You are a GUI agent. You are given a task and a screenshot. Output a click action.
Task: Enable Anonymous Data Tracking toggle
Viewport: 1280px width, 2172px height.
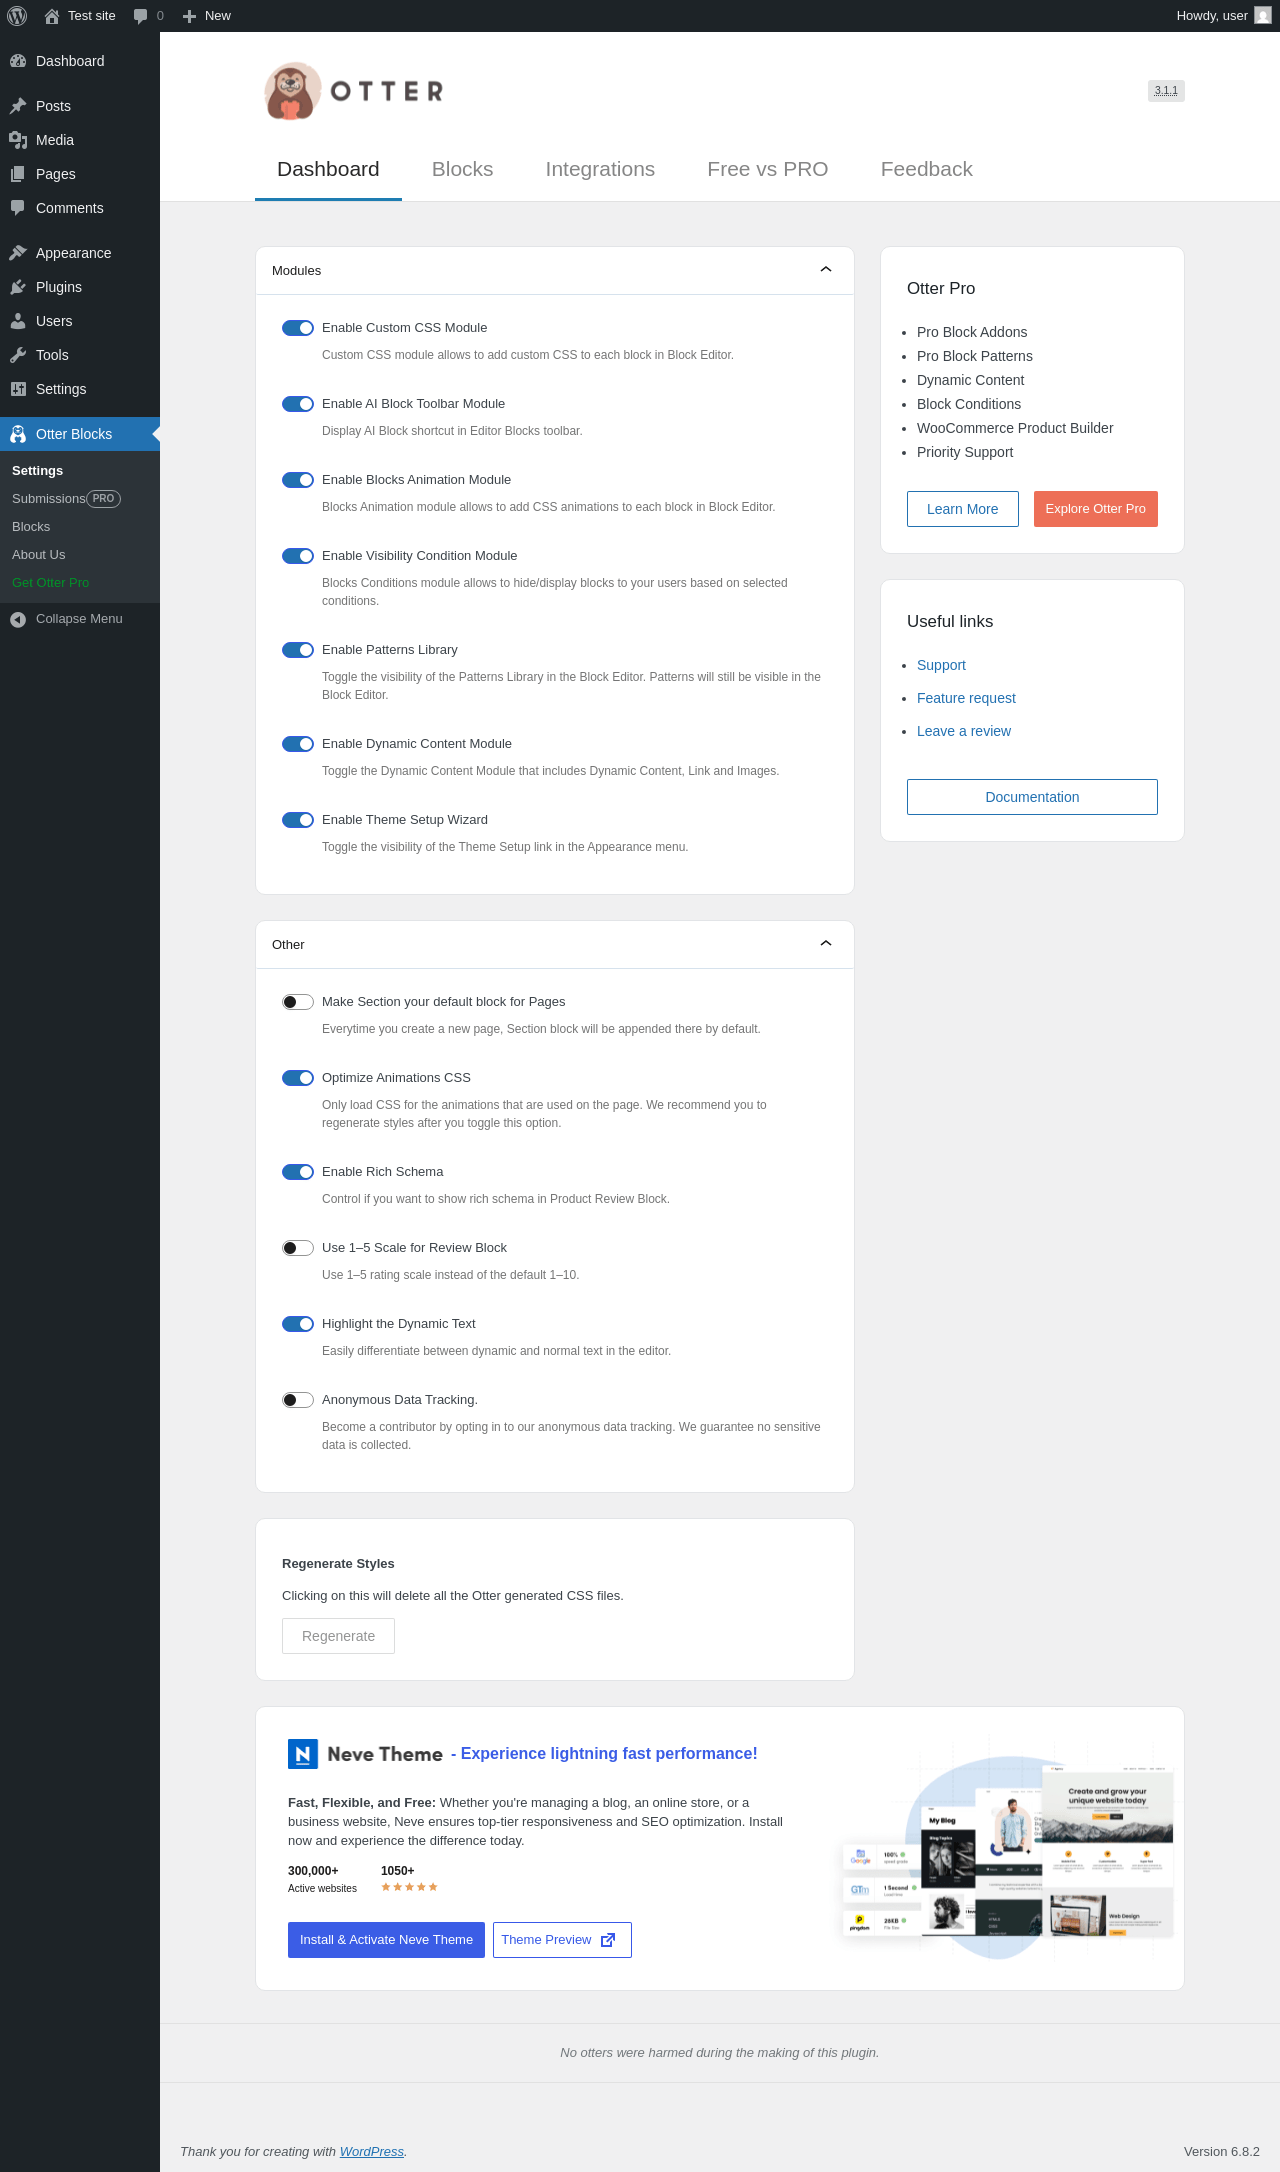[298, 1400]
